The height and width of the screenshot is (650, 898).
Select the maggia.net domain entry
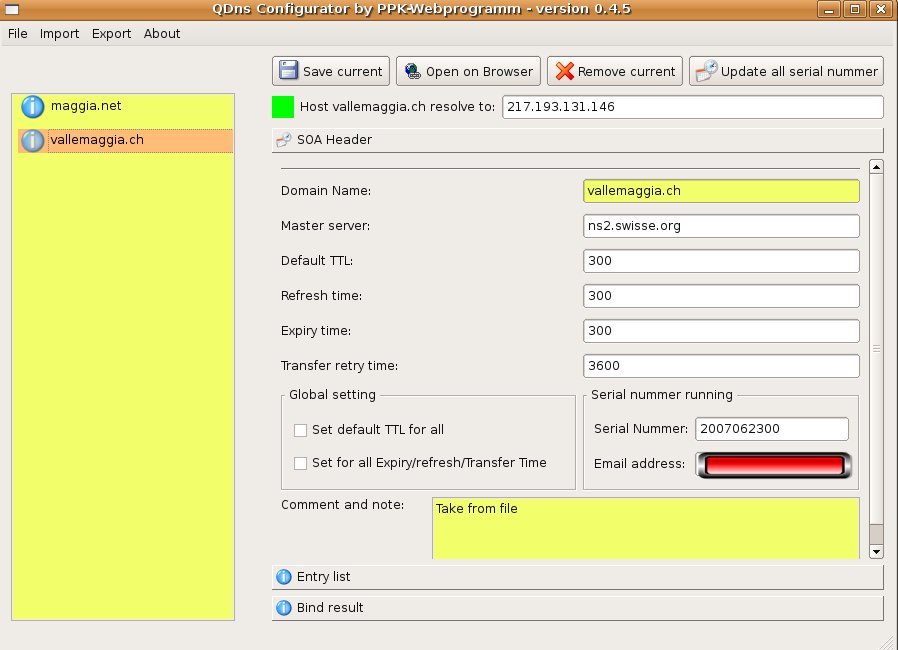coord(125,107)
